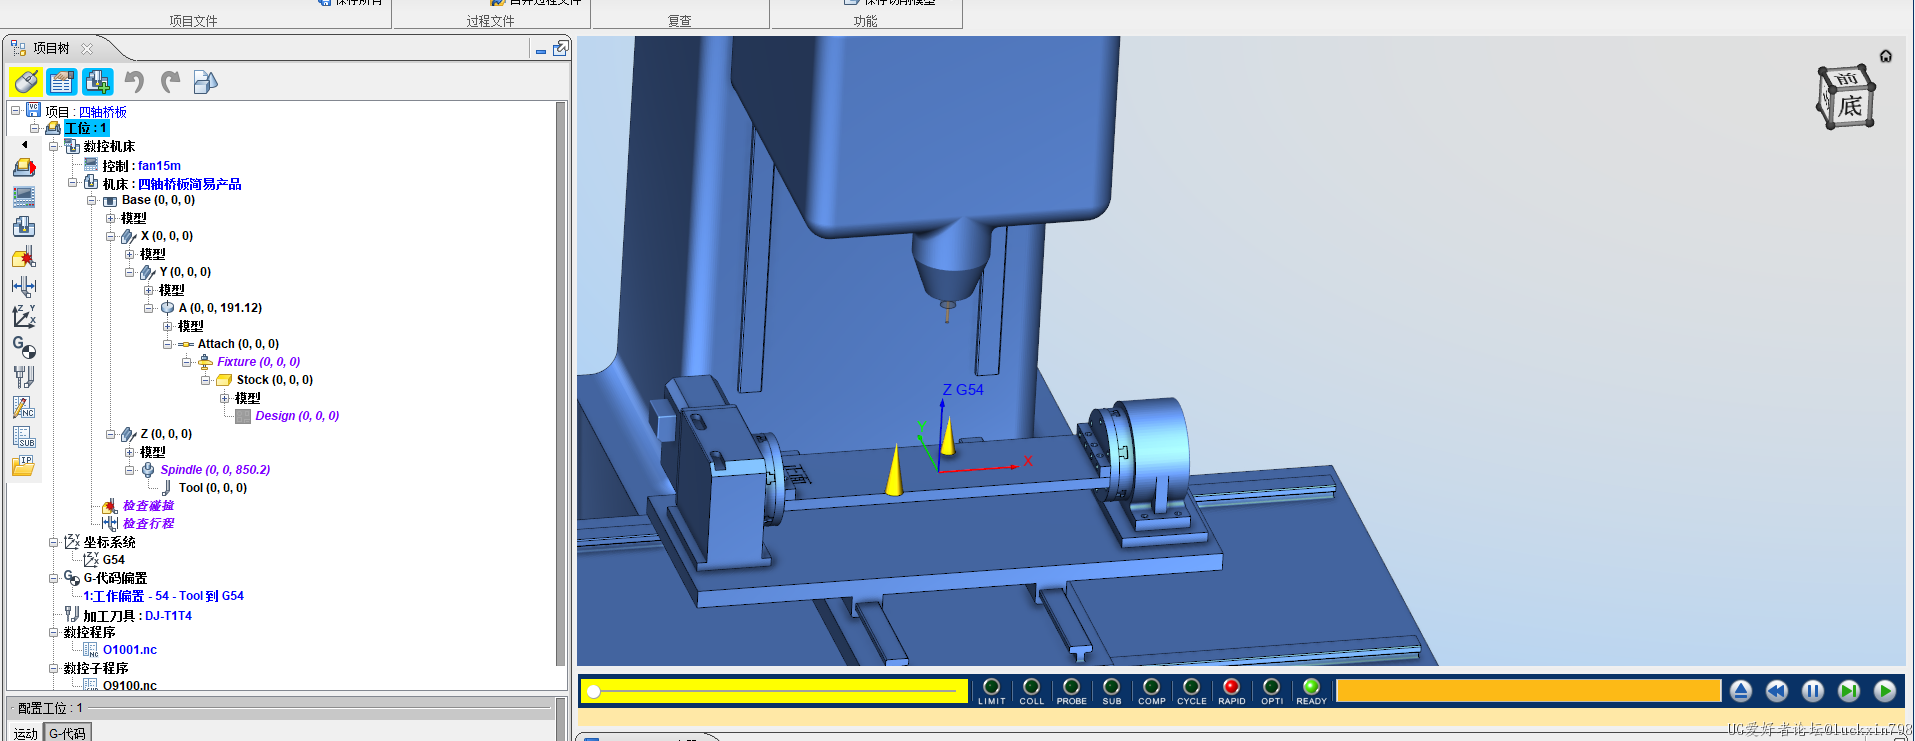
Task: Click the collision check sidebar icon
Action: click(24, 257)
